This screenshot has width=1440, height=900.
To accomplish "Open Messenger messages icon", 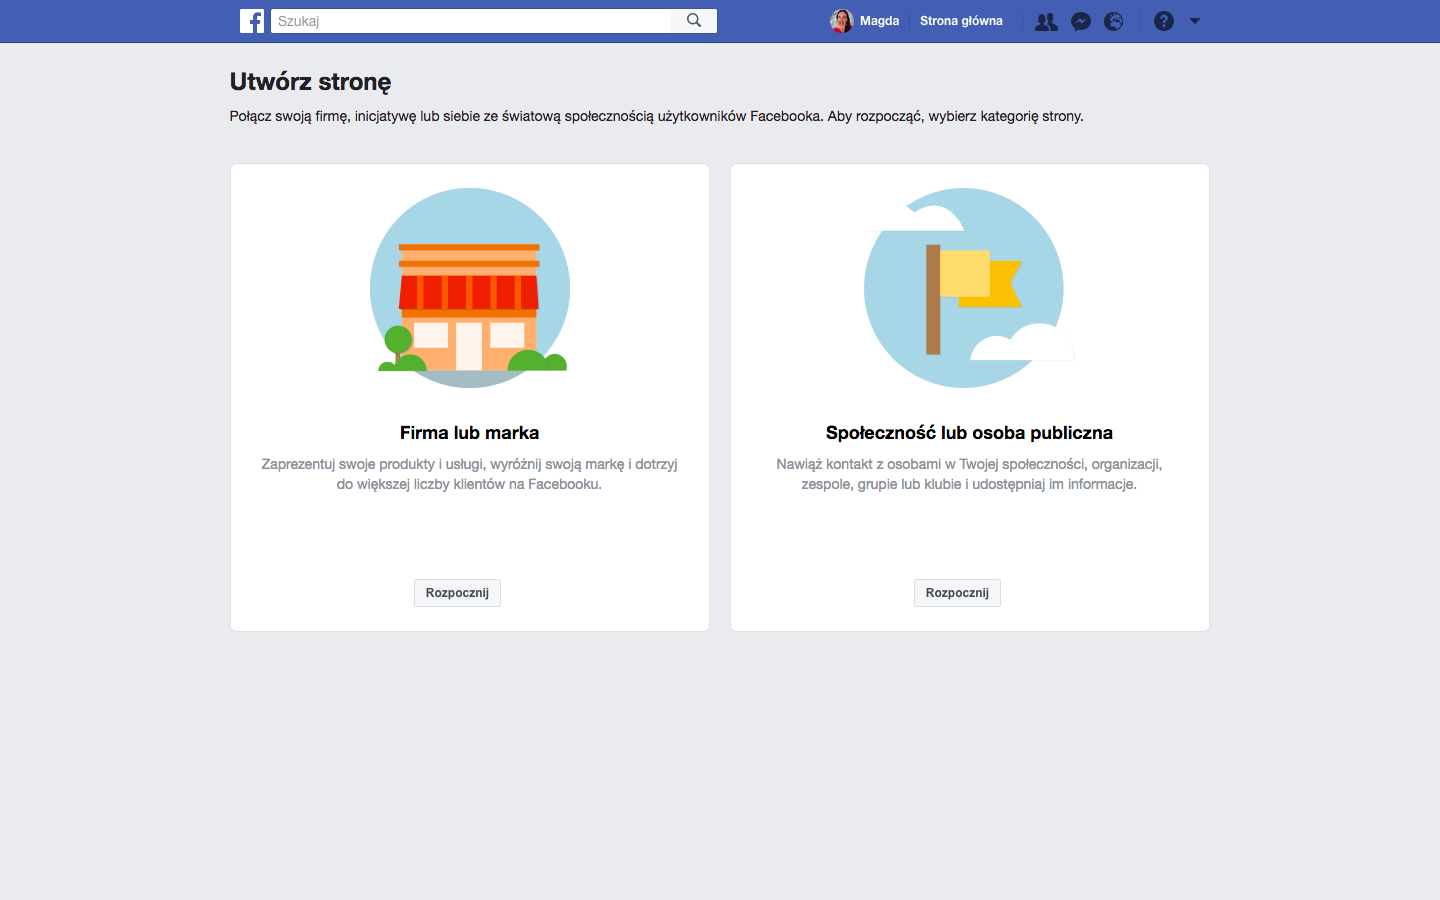I will (1081, 21).
